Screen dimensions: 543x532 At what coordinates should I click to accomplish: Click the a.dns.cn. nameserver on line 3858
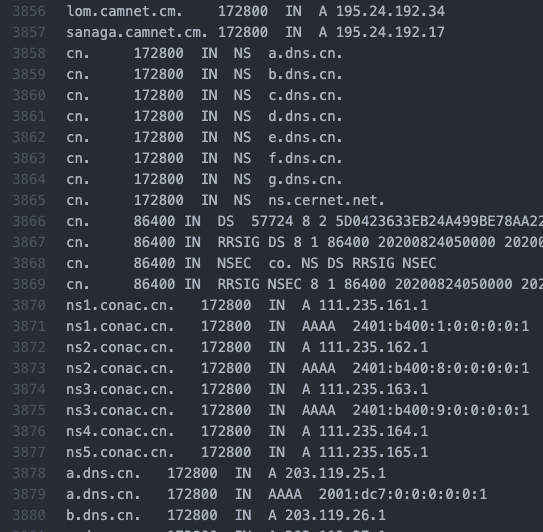click(305, 54)
